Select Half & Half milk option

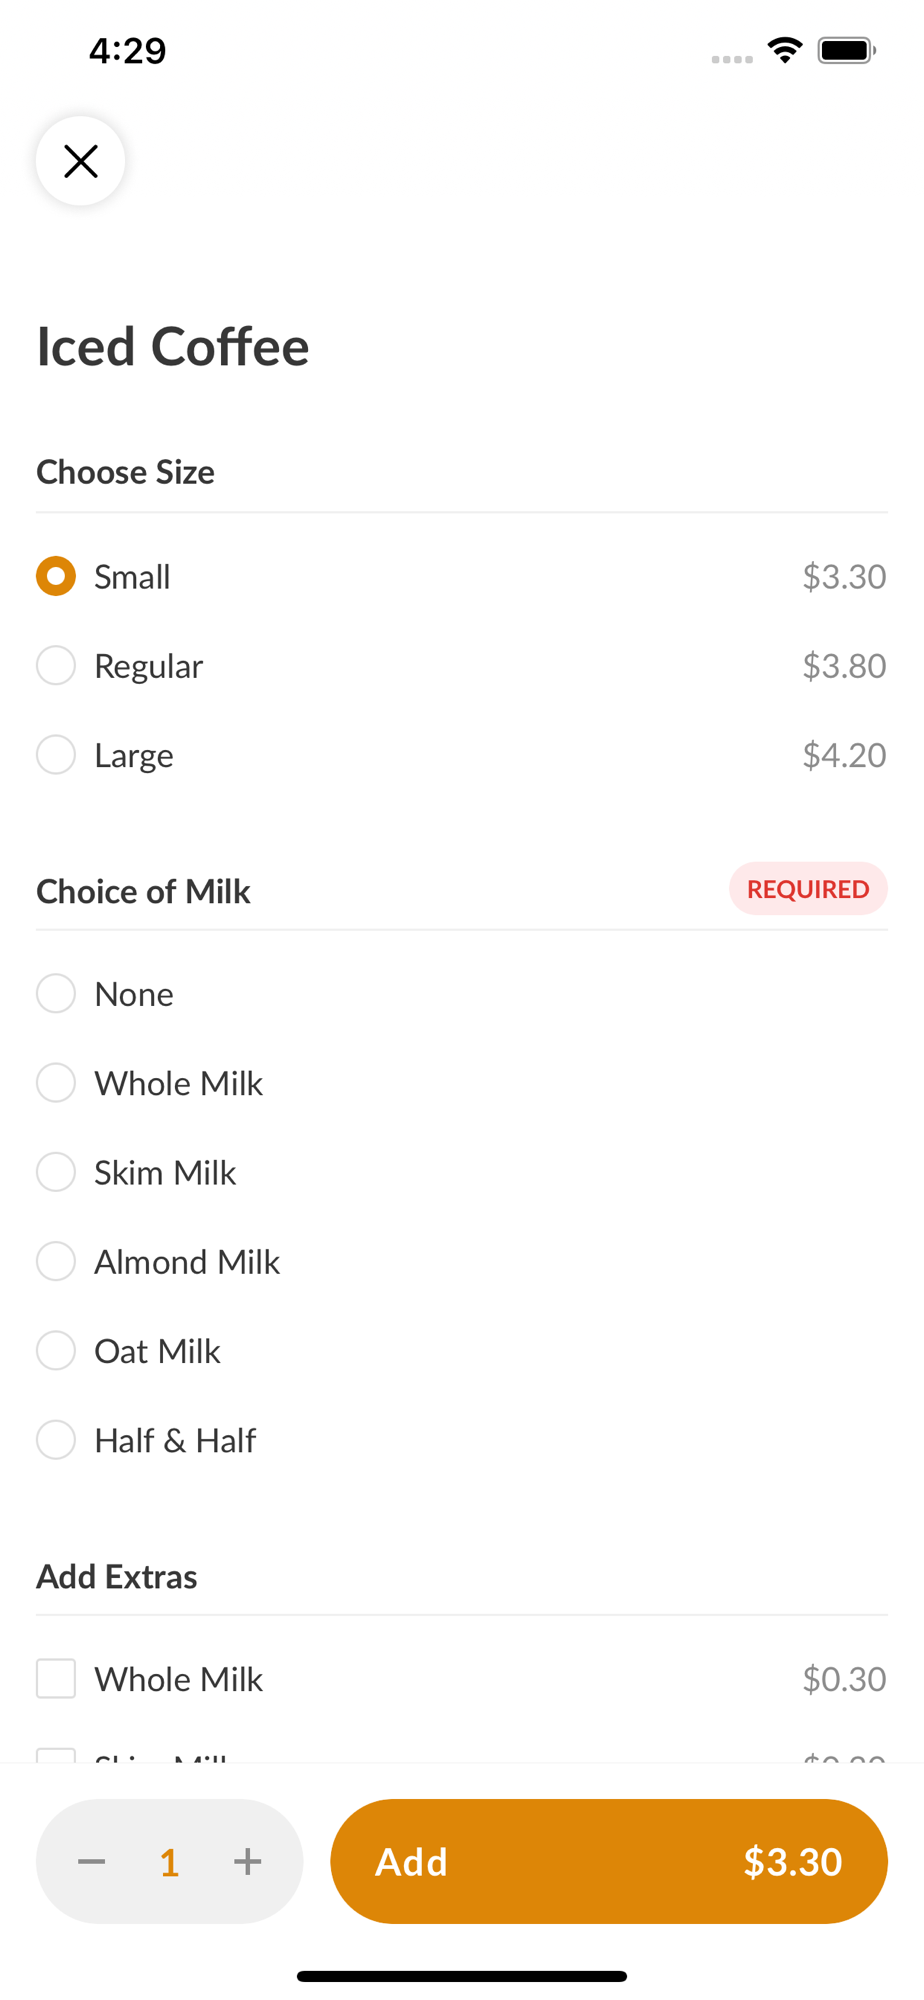coord(461,1440)
